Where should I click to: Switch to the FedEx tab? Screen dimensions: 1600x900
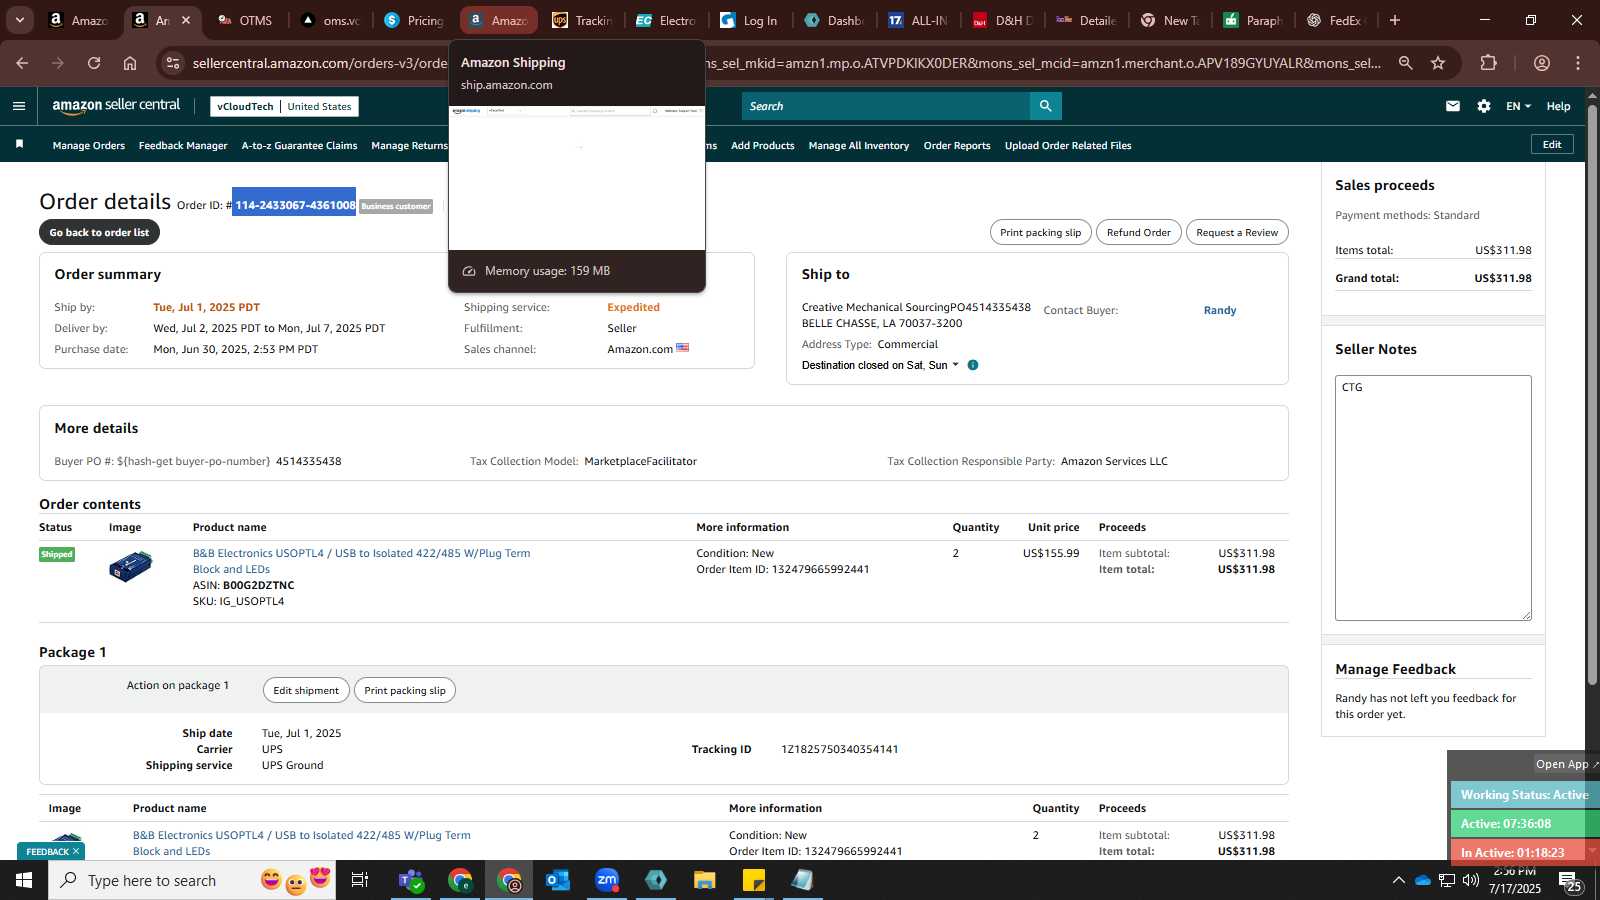click(1334, 20)
